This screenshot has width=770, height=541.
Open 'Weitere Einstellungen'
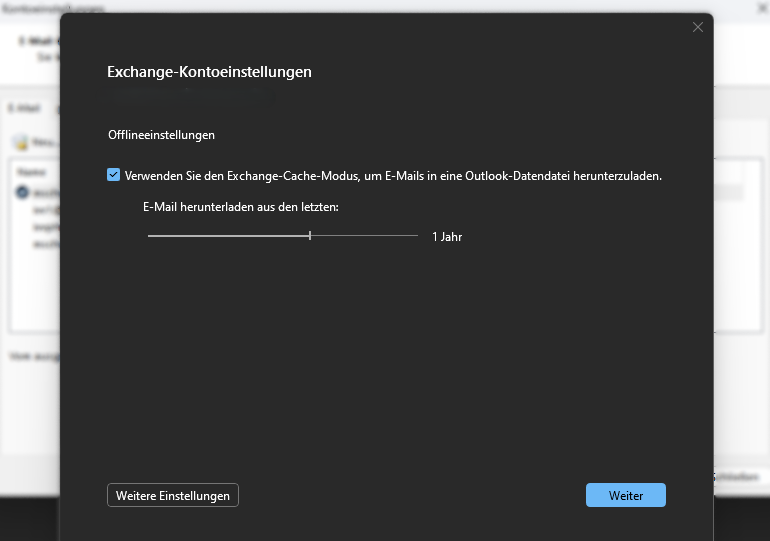click(x=173, y=495)
